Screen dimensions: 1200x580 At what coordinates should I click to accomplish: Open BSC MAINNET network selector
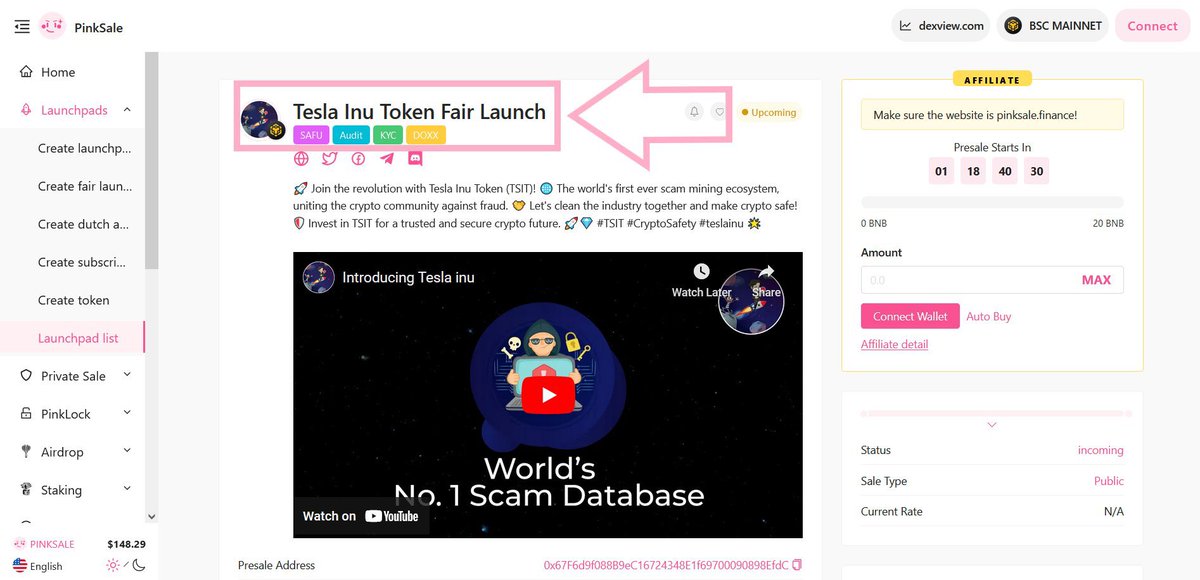point(1053,26)
